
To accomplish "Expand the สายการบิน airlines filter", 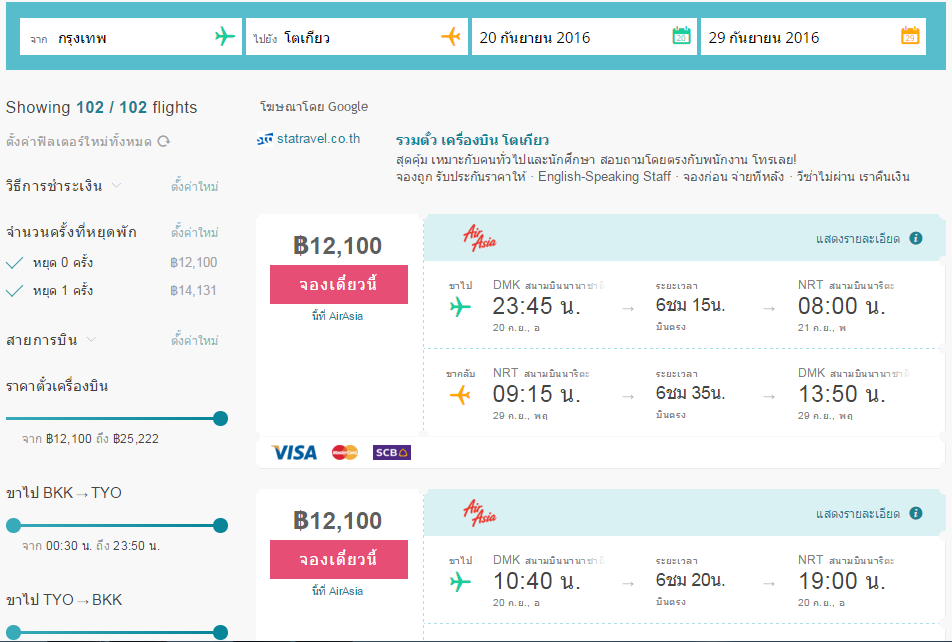I will 51,340.
